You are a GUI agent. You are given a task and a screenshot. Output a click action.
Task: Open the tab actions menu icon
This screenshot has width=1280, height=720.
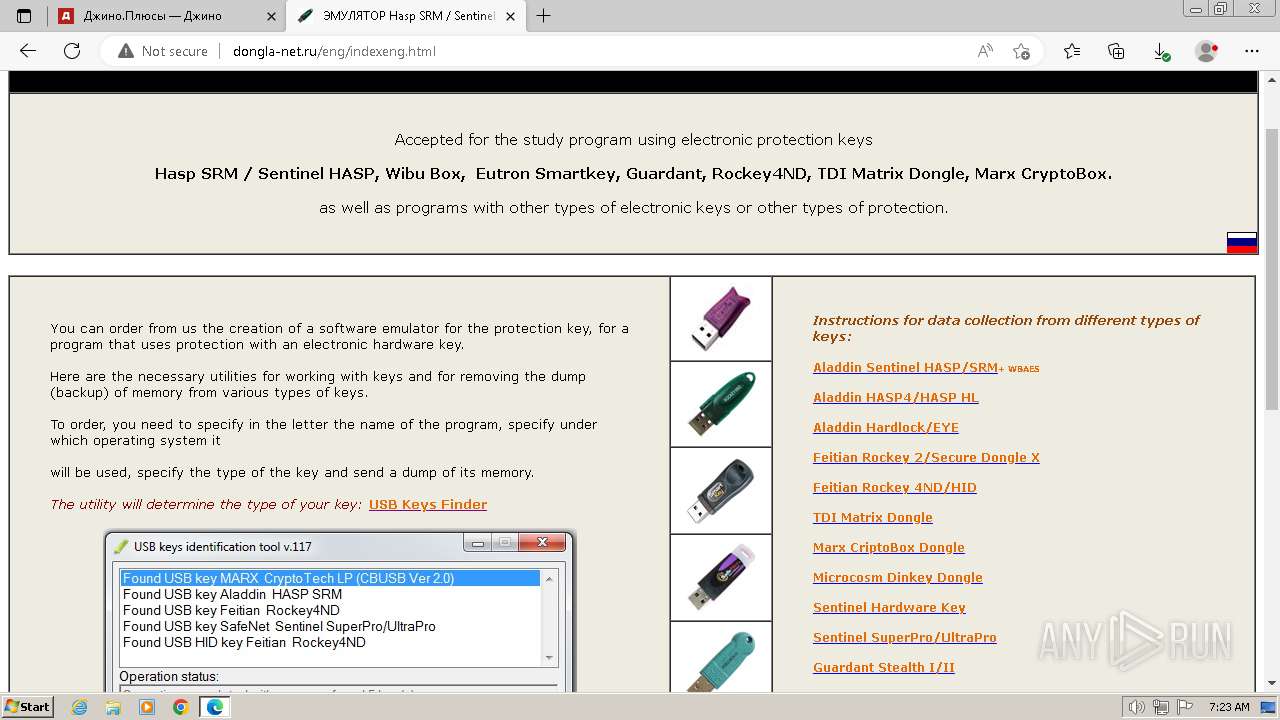(24, 16)
